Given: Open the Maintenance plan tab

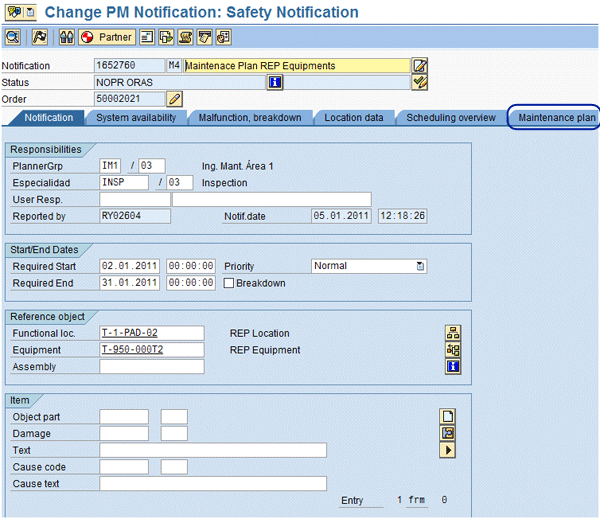Looking at the screenshot, I should (556, 118).
